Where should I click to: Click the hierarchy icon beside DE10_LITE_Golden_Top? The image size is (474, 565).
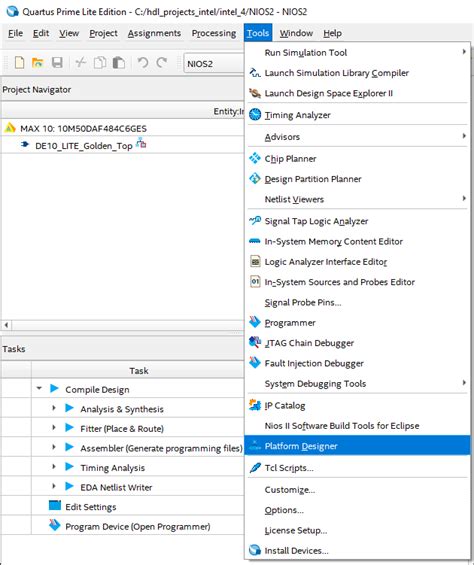coord(141,143)
